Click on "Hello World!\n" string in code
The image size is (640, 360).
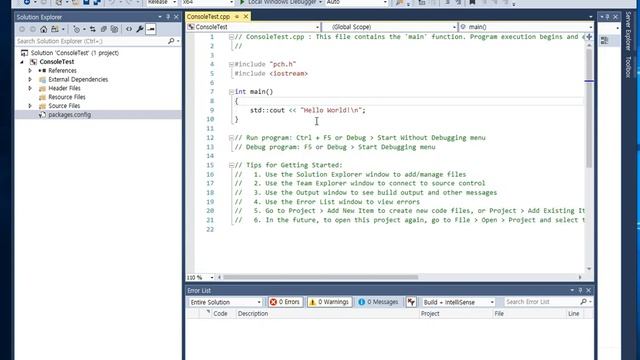point(331,110)
